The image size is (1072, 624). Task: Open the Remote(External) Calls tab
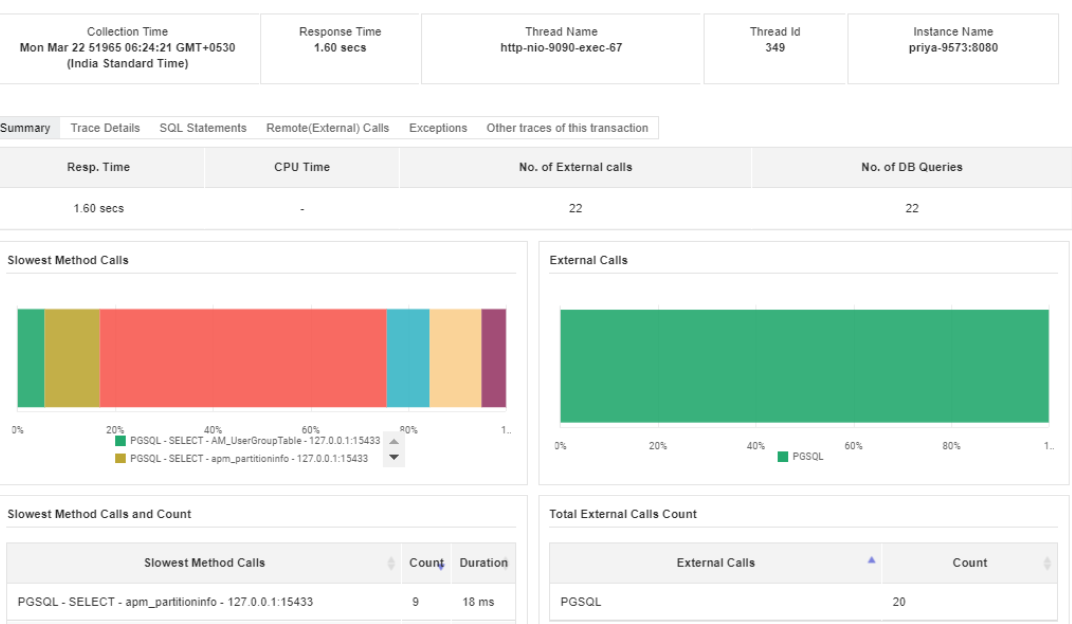[327, 128]
